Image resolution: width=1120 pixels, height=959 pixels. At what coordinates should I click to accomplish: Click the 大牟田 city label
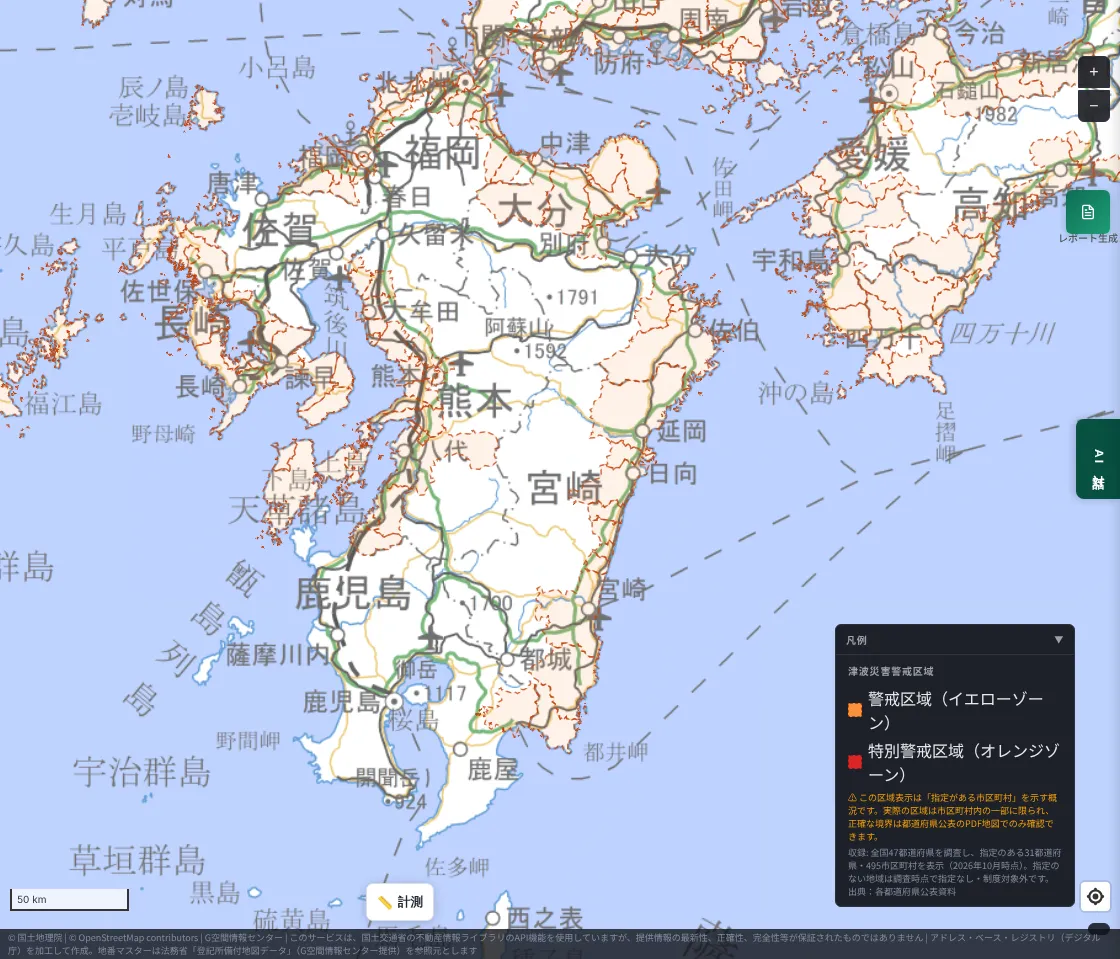[421, 311]
